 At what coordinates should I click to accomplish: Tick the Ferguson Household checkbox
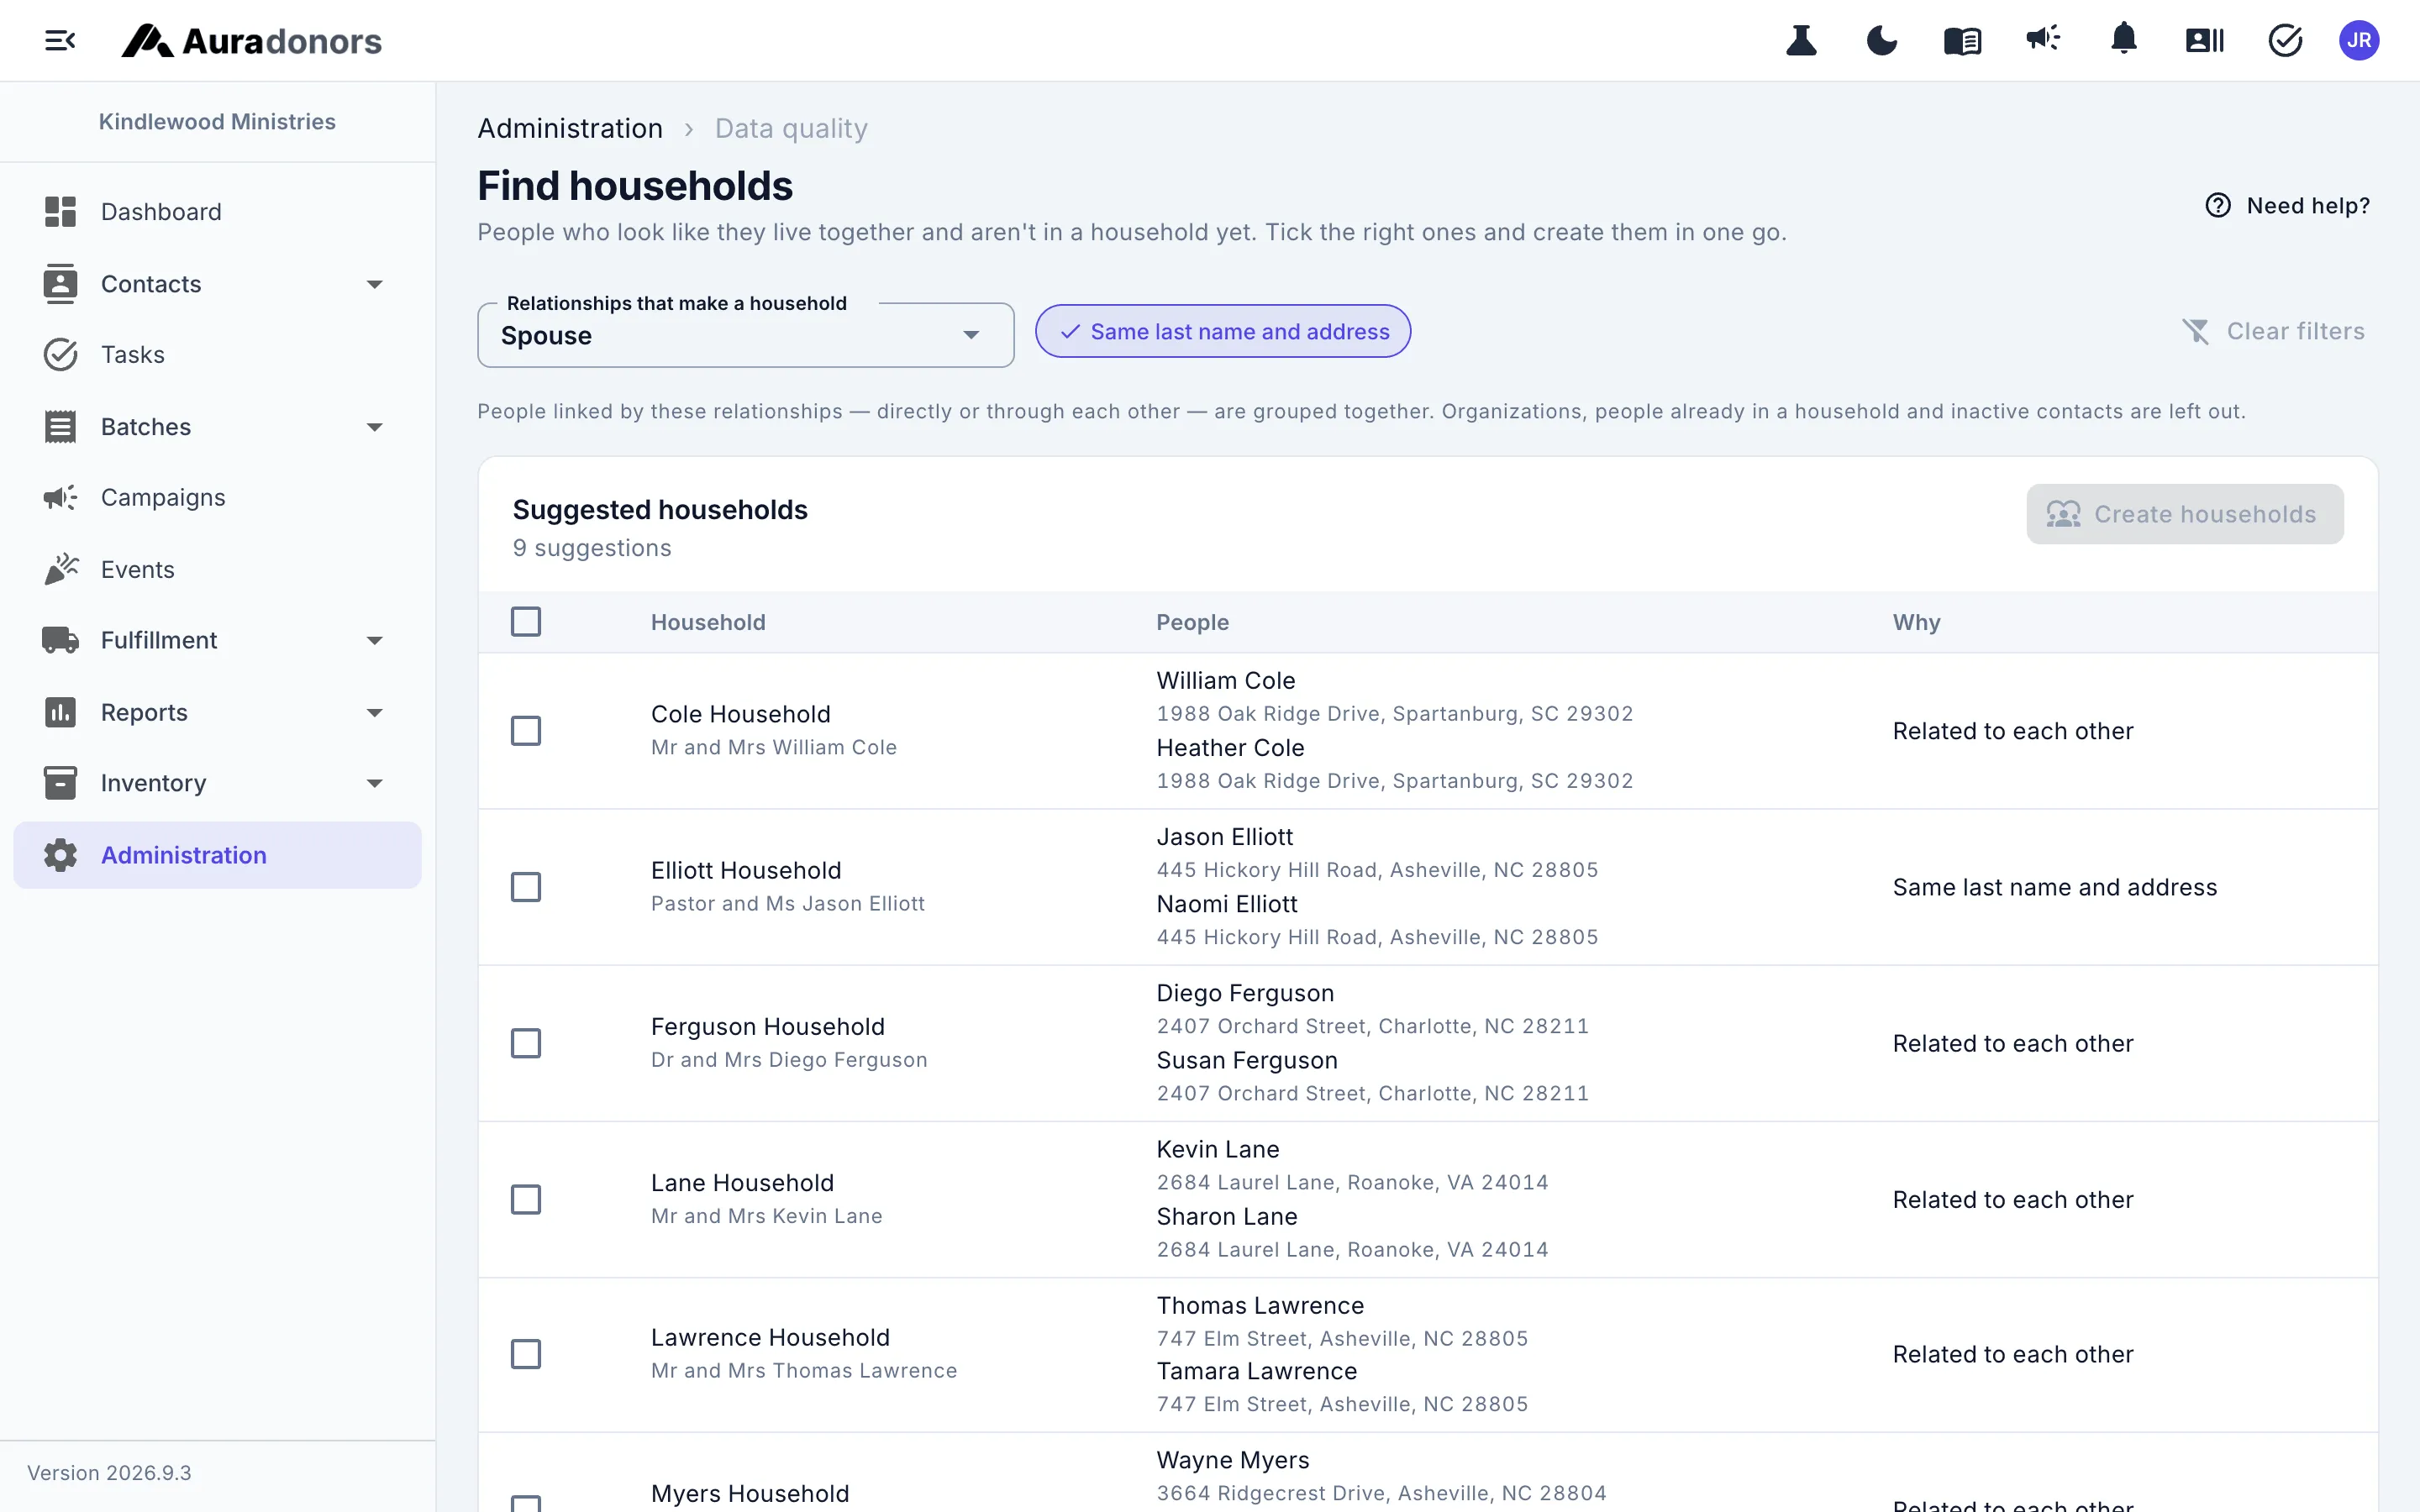(x=526, y=1043)
